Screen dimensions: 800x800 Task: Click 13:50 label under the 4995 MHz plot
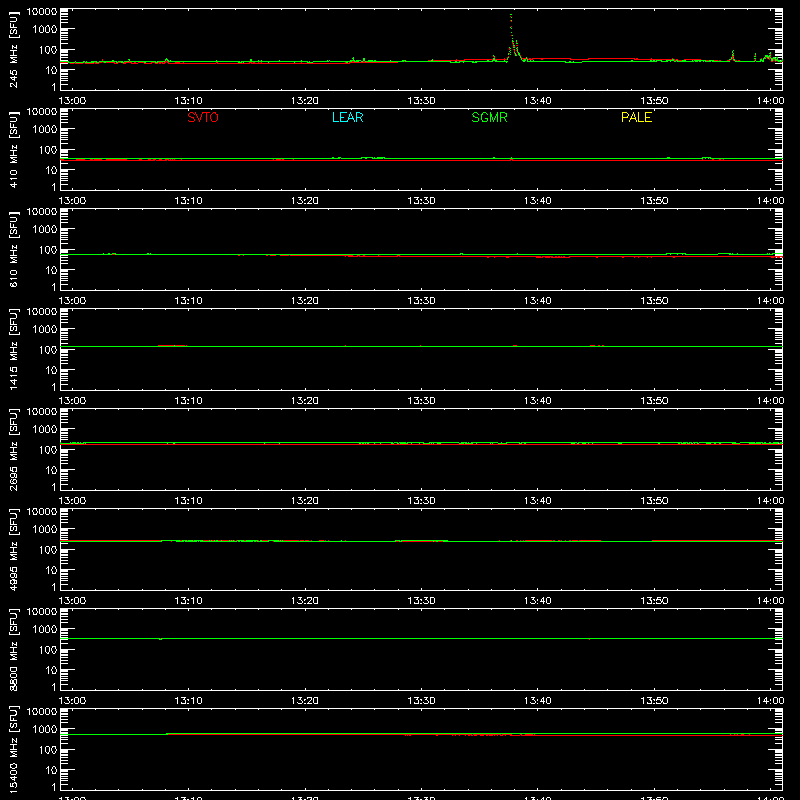654,601
